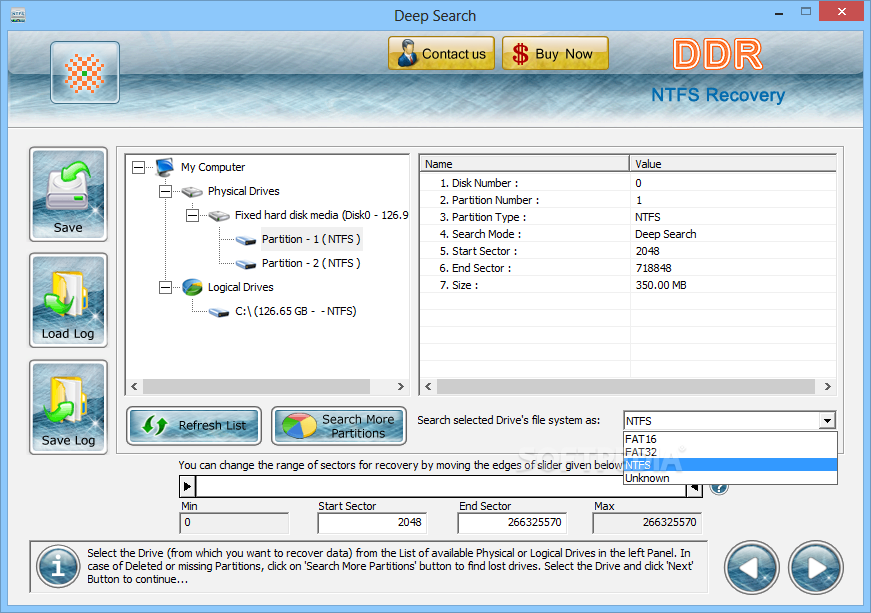Click the C:\ drive icon

219,312
